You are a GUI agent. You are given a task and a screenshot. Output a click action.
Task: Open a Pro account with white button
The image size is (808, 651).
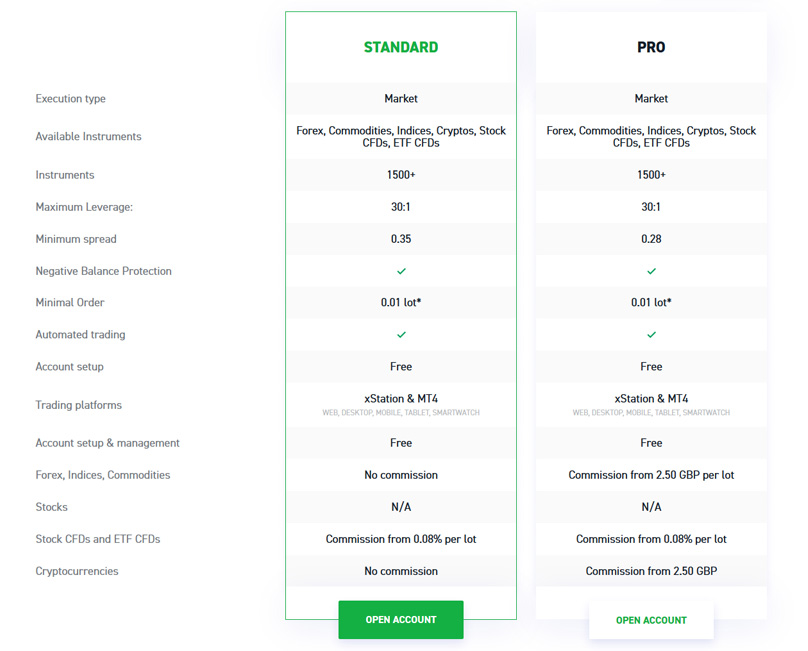651,620
